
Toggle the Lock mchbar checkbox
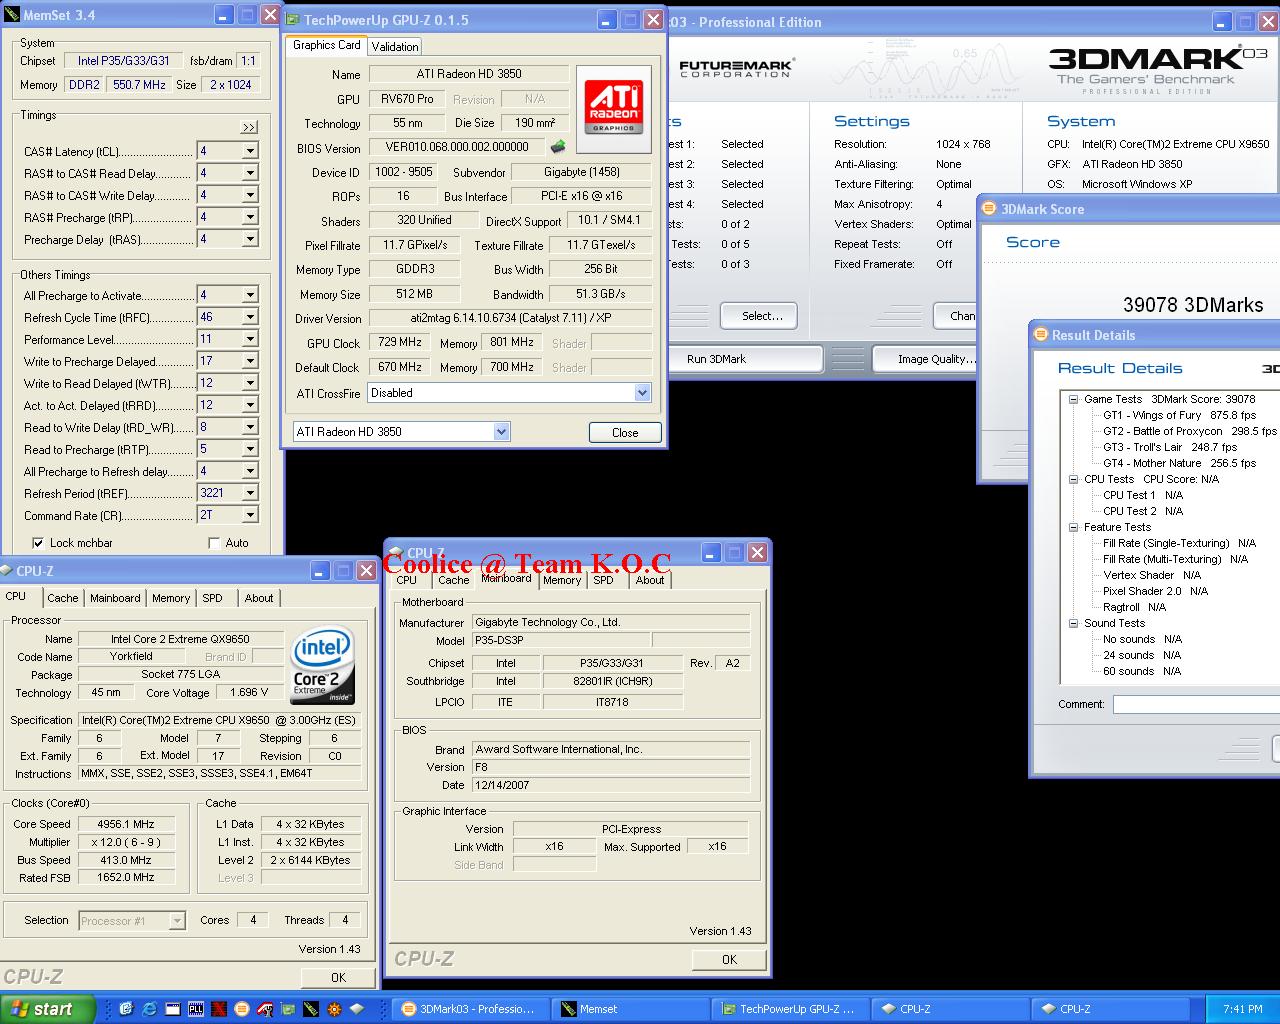(x=38, y=543)
